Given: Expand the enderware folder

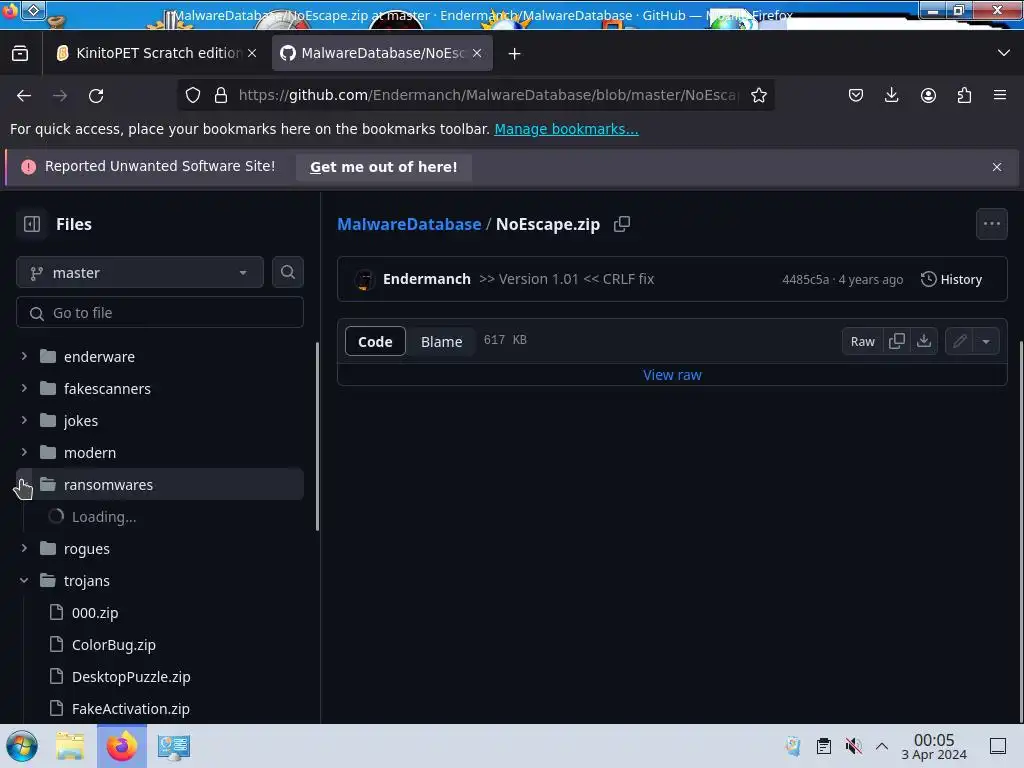Looking at the screenshot, I should pyautogui.click(x=24, y=357).
